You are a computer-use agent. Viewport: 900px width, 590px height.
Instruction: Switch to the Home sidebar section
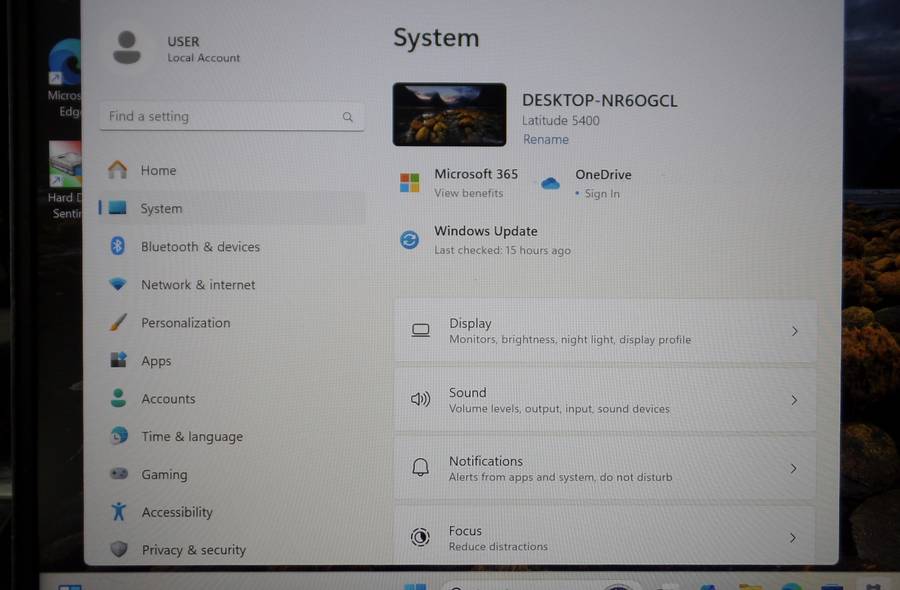click(x=157, y=170)
